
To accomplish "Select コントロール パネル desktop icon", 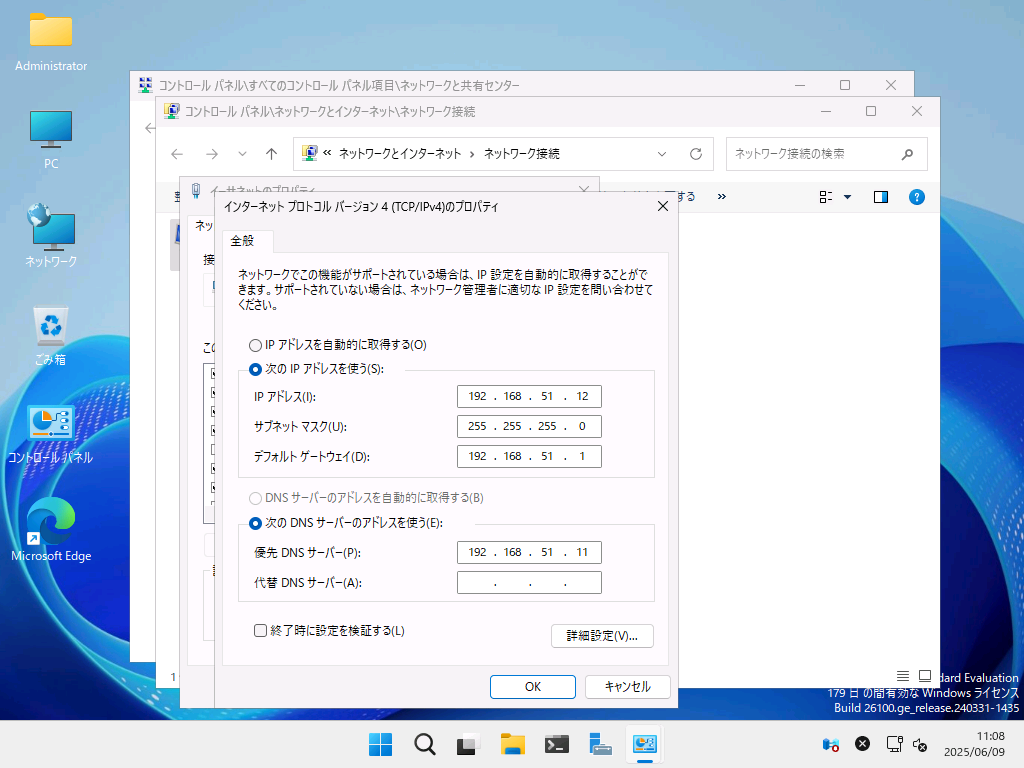I will pos(51,434).
